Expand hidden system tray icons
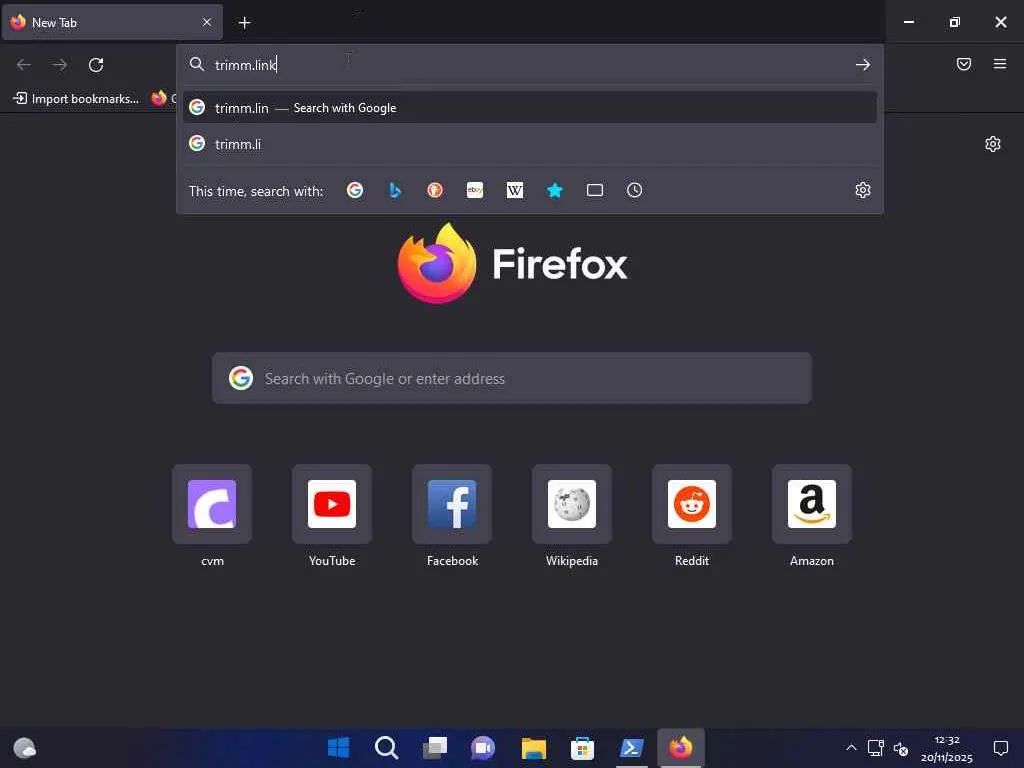Screen dimensions: 1024x768 point(851,748)
